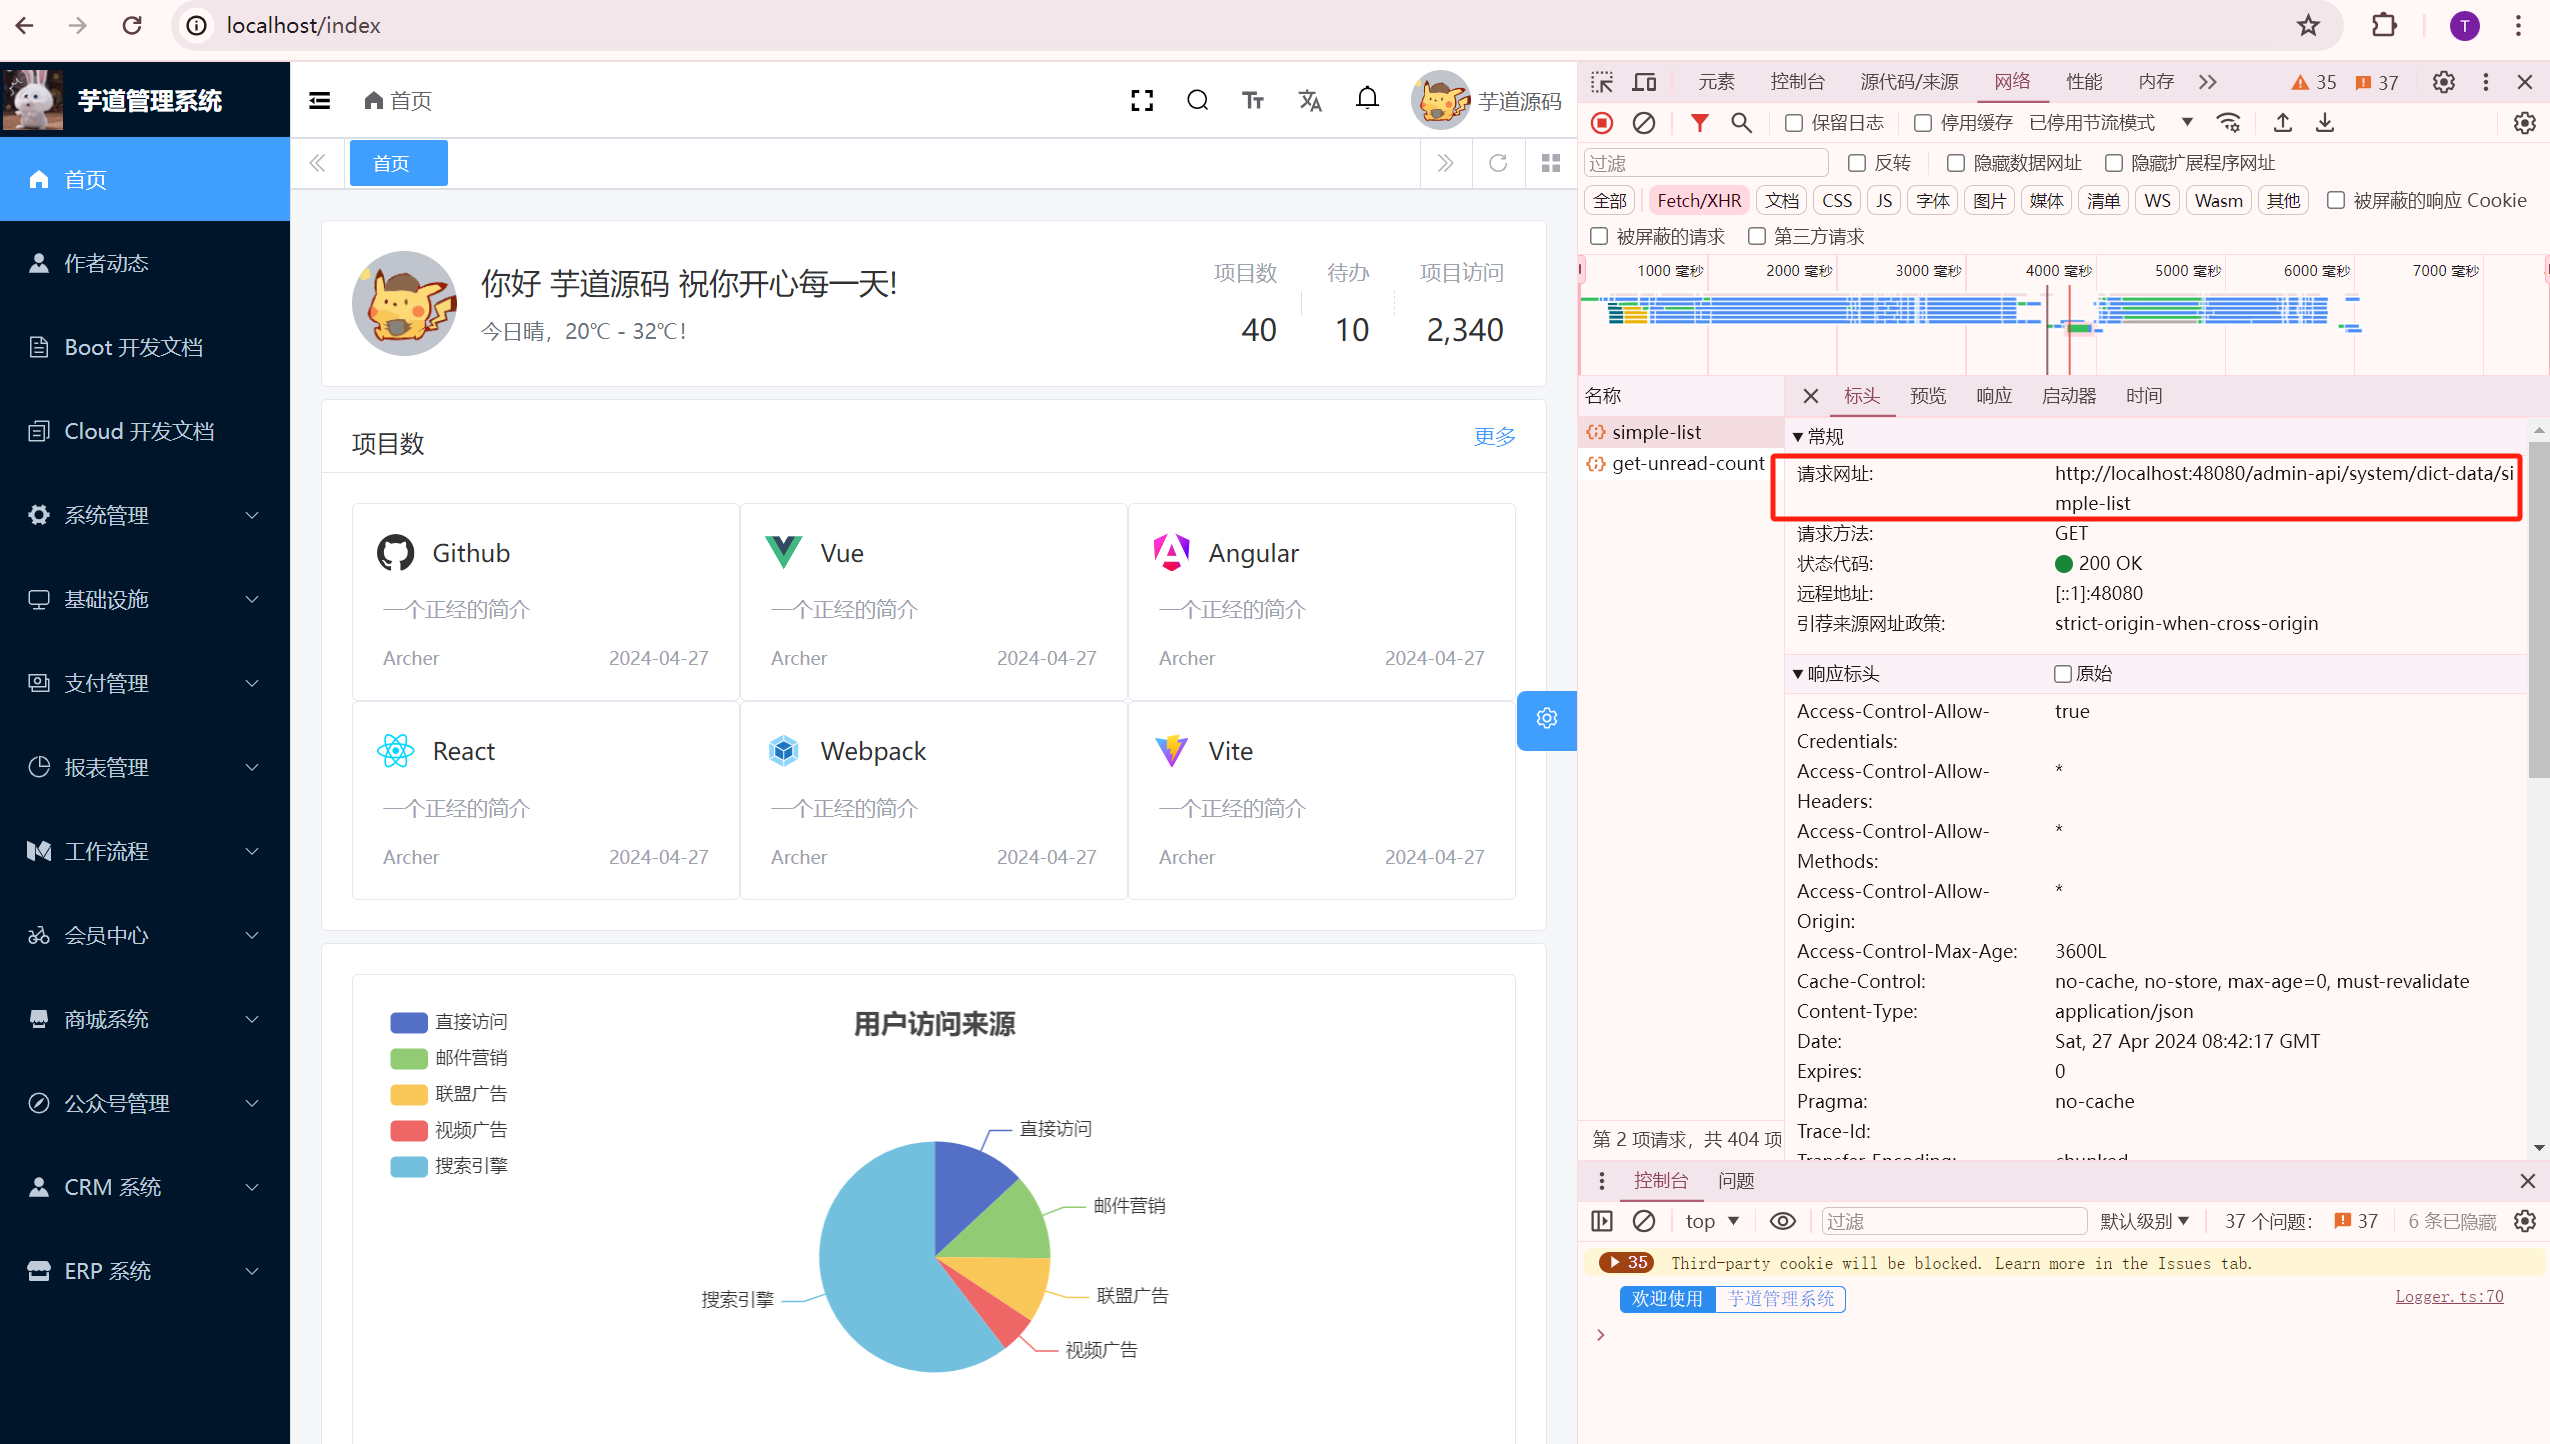The height and width of the screenshot is (1444, 2550).
Task: Switch to the 元素 DevTools tab
Action: [1717, 82]
